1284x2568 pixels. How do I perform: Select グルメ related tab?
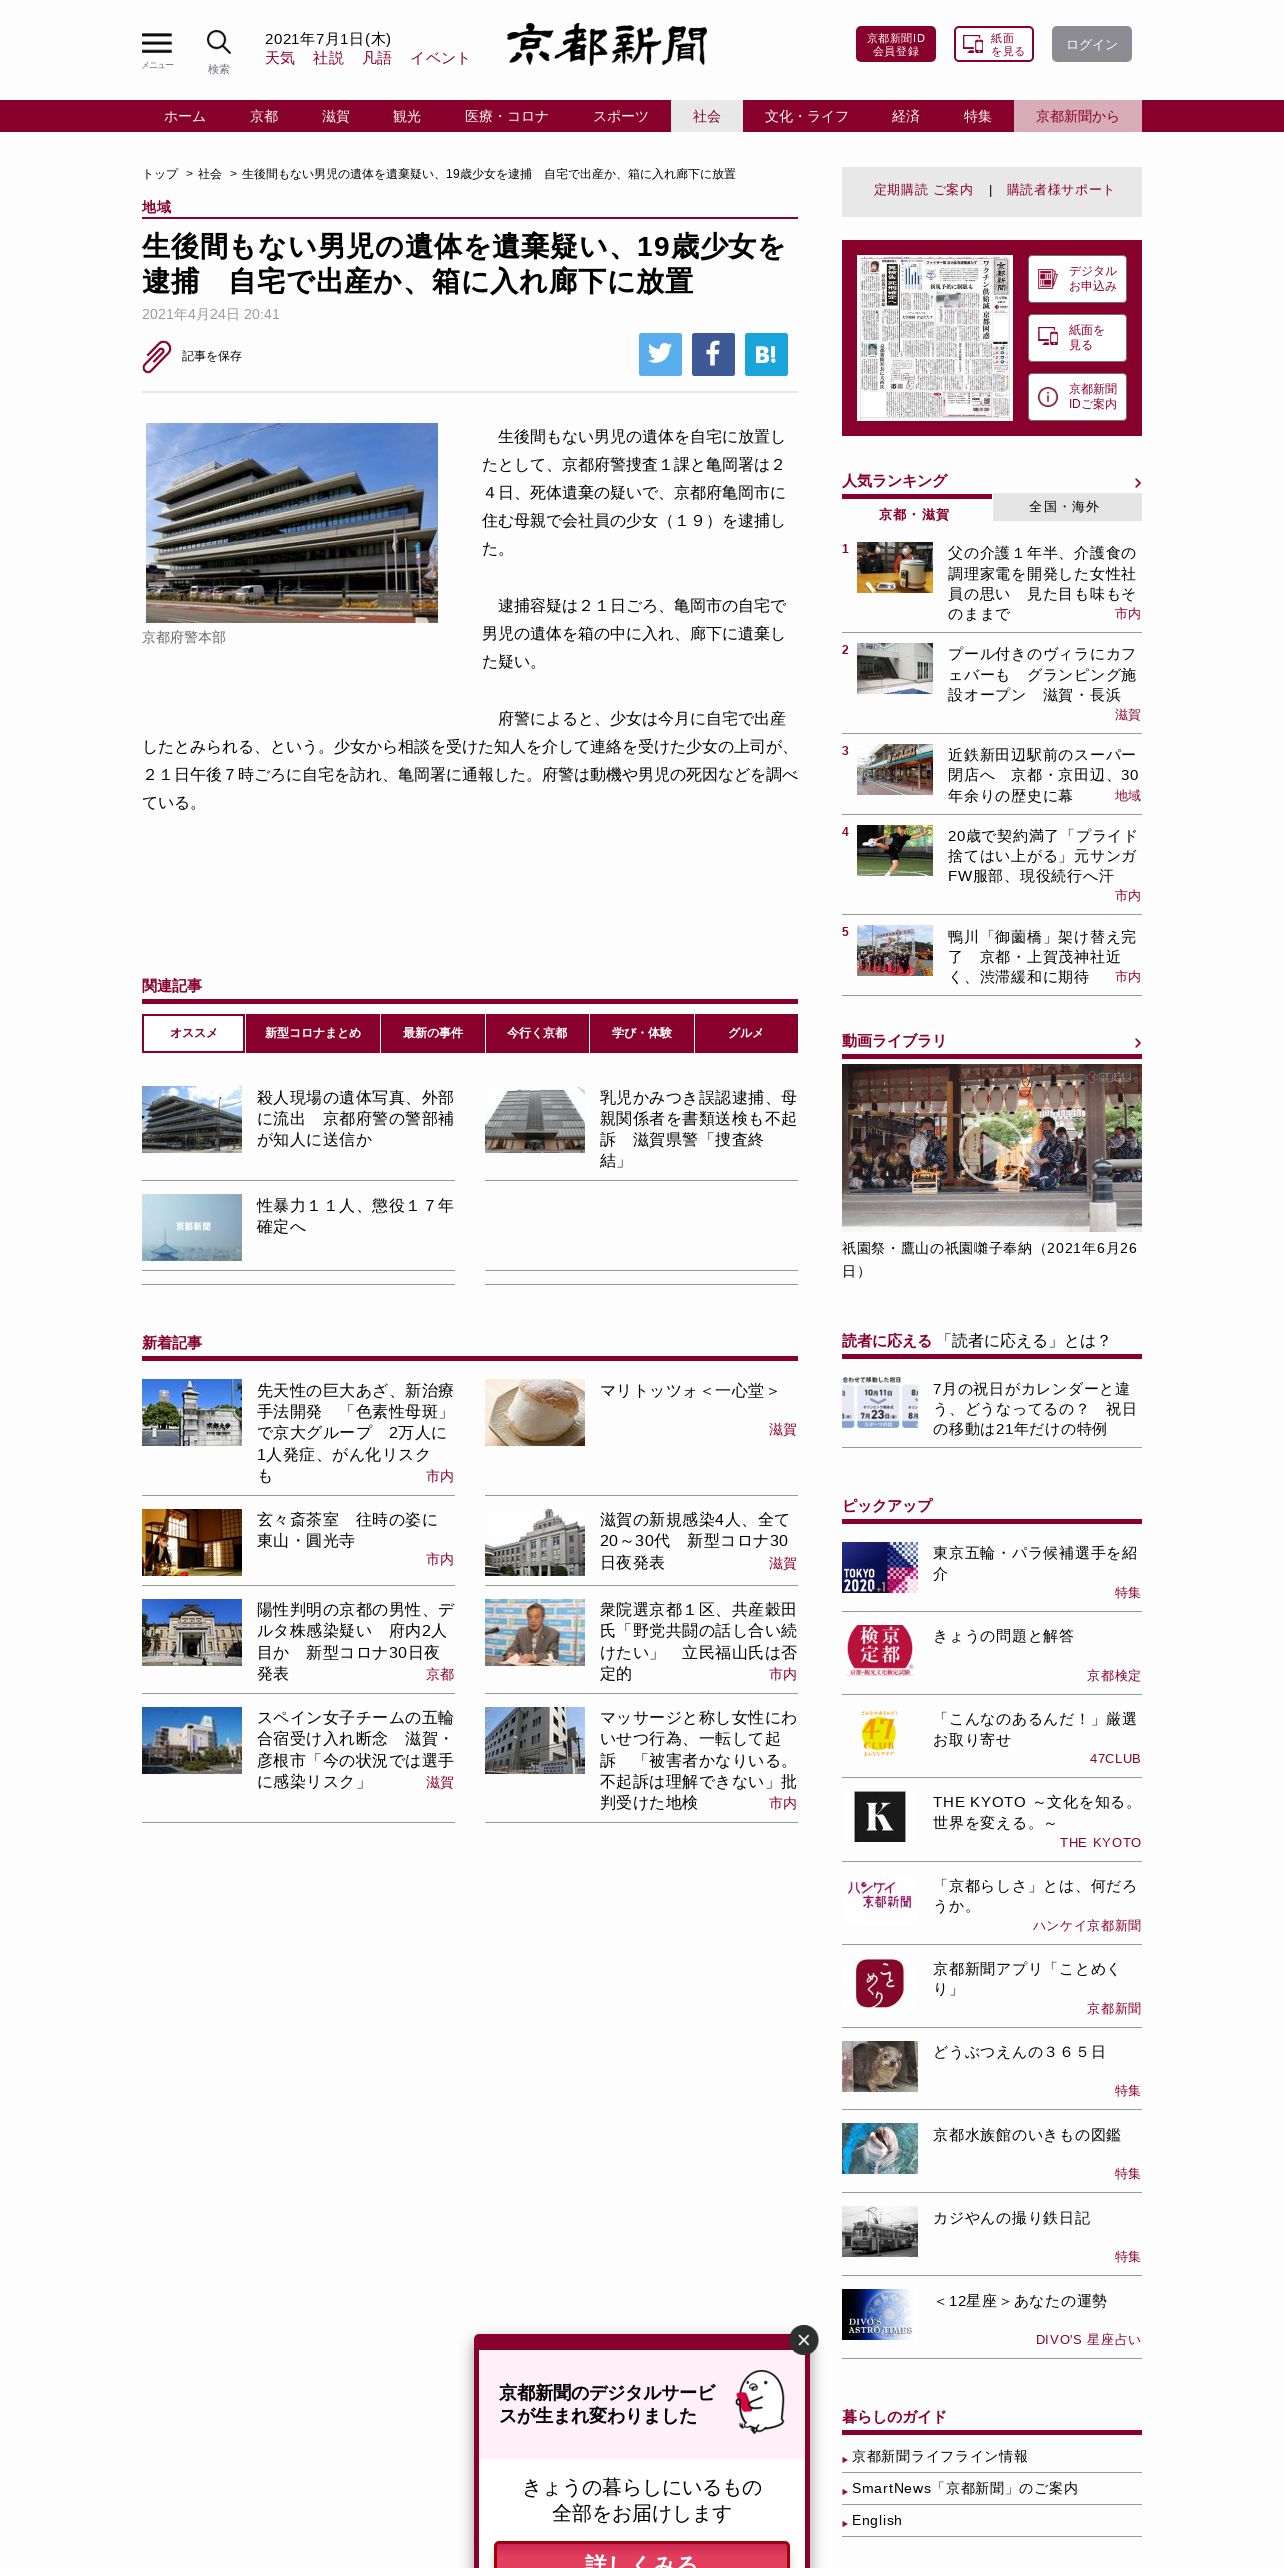[746, 1033]
